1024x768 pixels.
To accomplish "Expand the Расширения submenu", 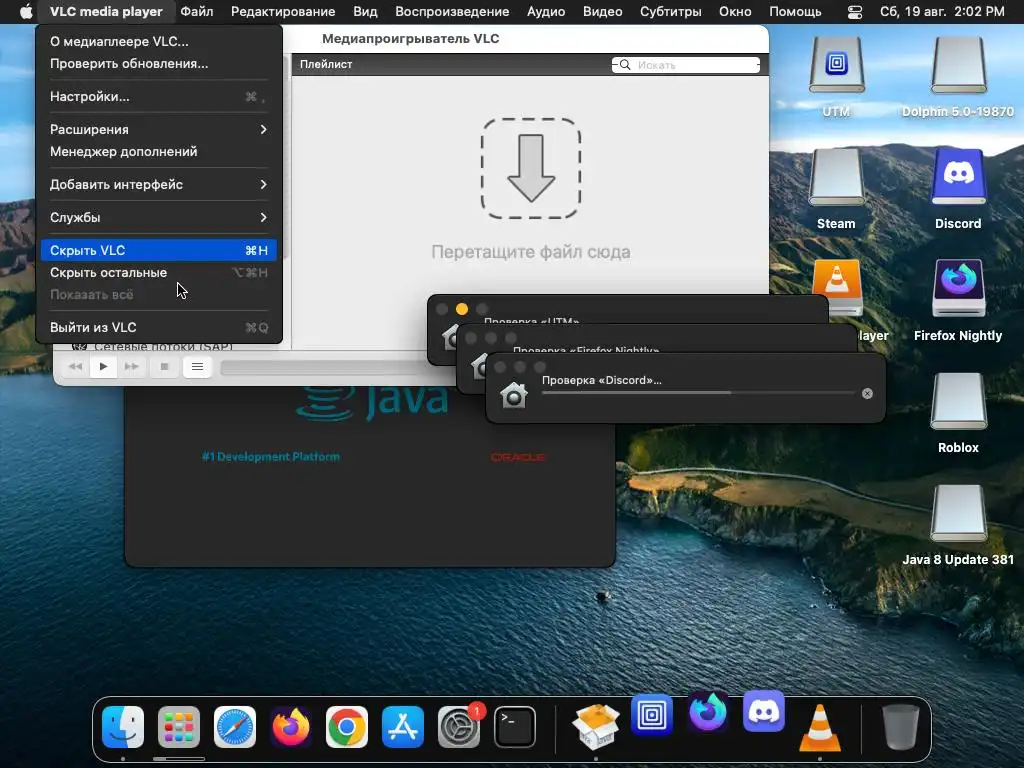I will (159, 129).
